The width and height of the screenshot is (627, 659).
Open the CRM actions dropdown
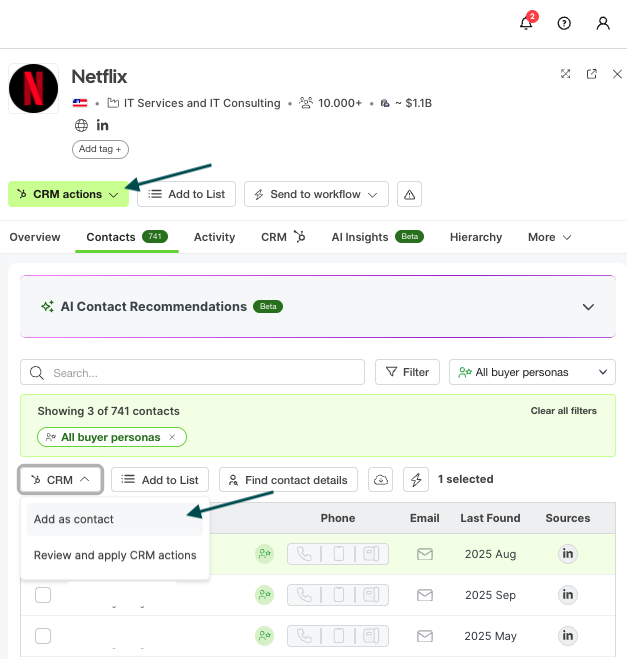coord(68,194)
